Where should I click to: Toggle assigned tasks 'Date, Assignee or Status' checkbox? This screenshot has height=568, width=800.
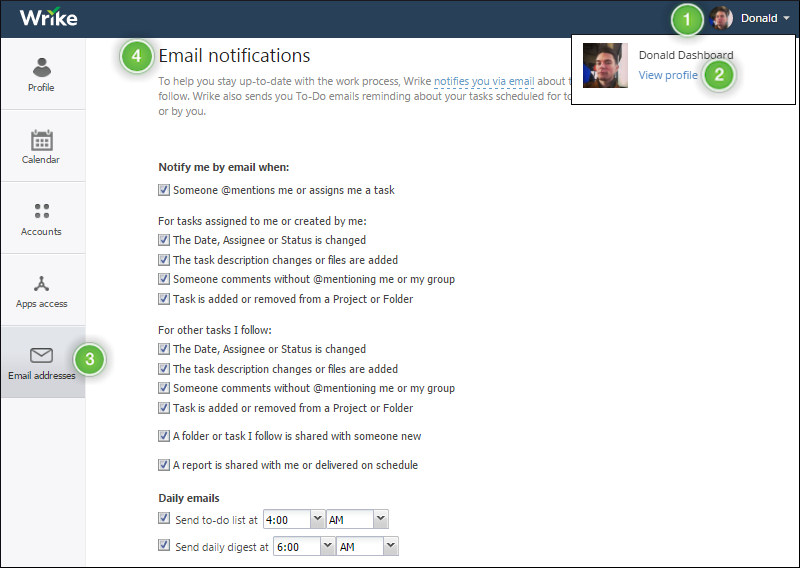click(164, 240)
